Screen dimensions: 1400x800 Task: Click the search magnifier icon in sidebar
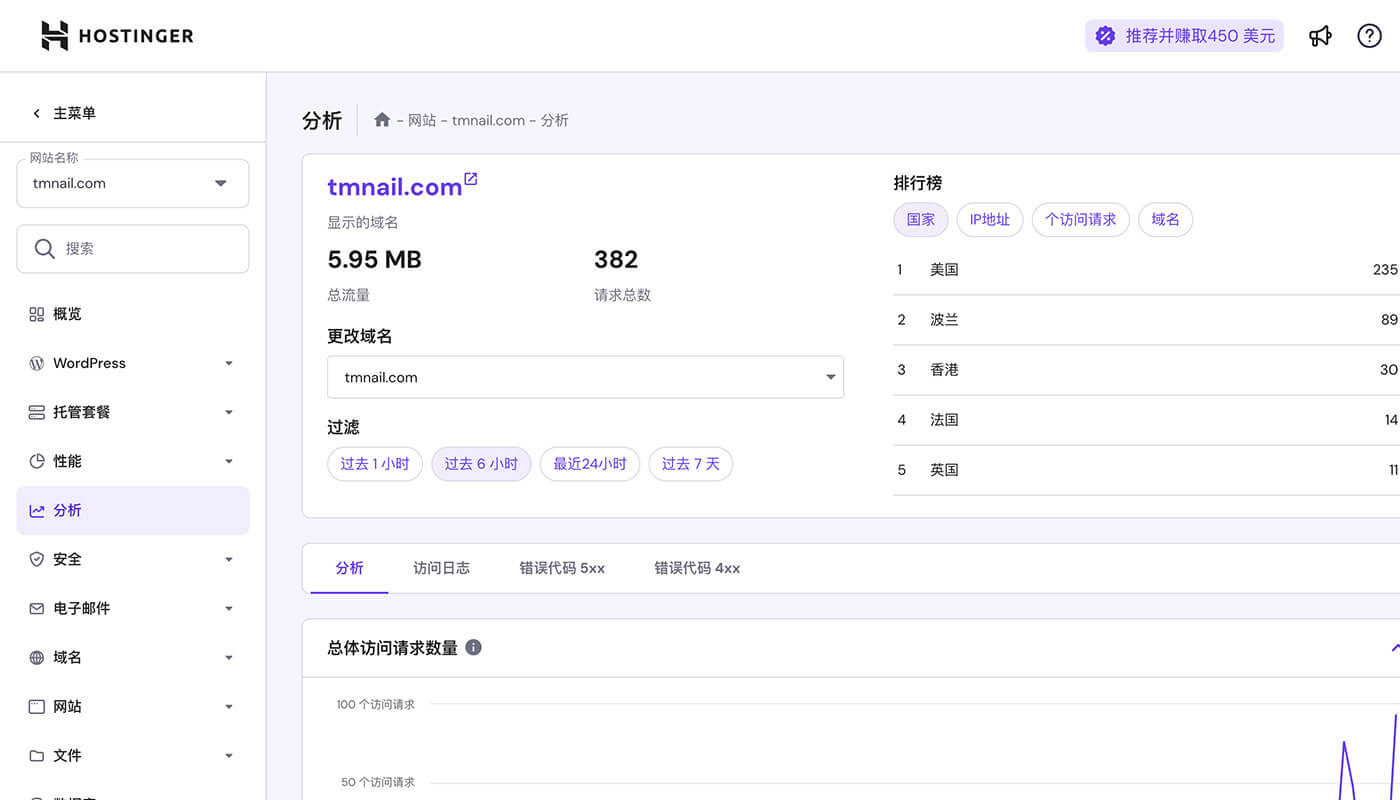[x=44, y=248]
